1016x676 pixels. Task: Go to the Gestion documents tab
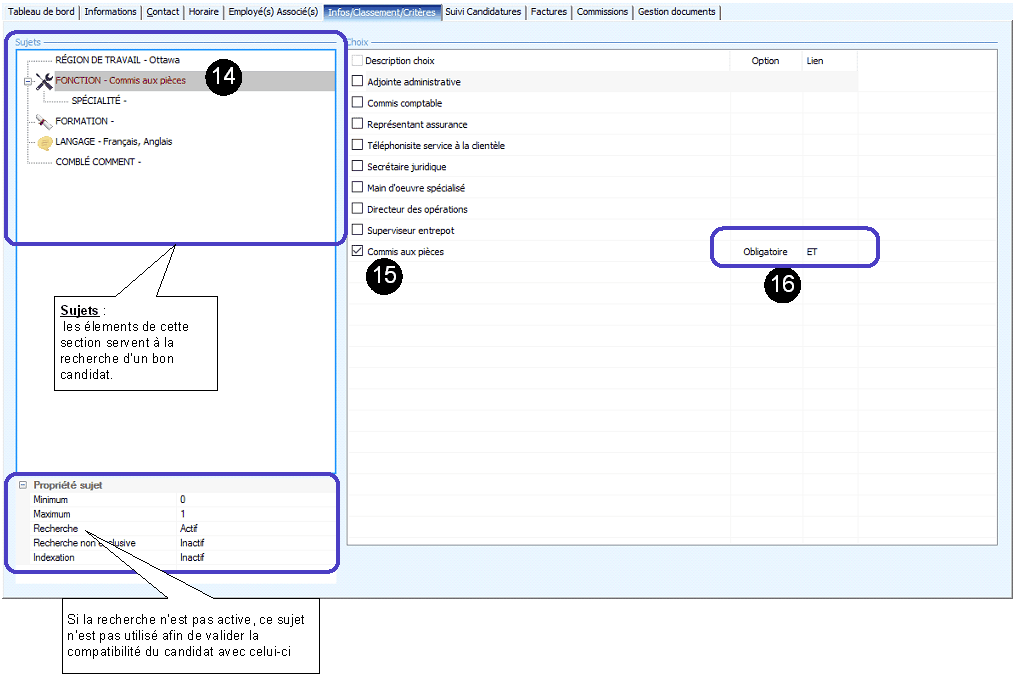pyautogui.click(x=677, y=12)
